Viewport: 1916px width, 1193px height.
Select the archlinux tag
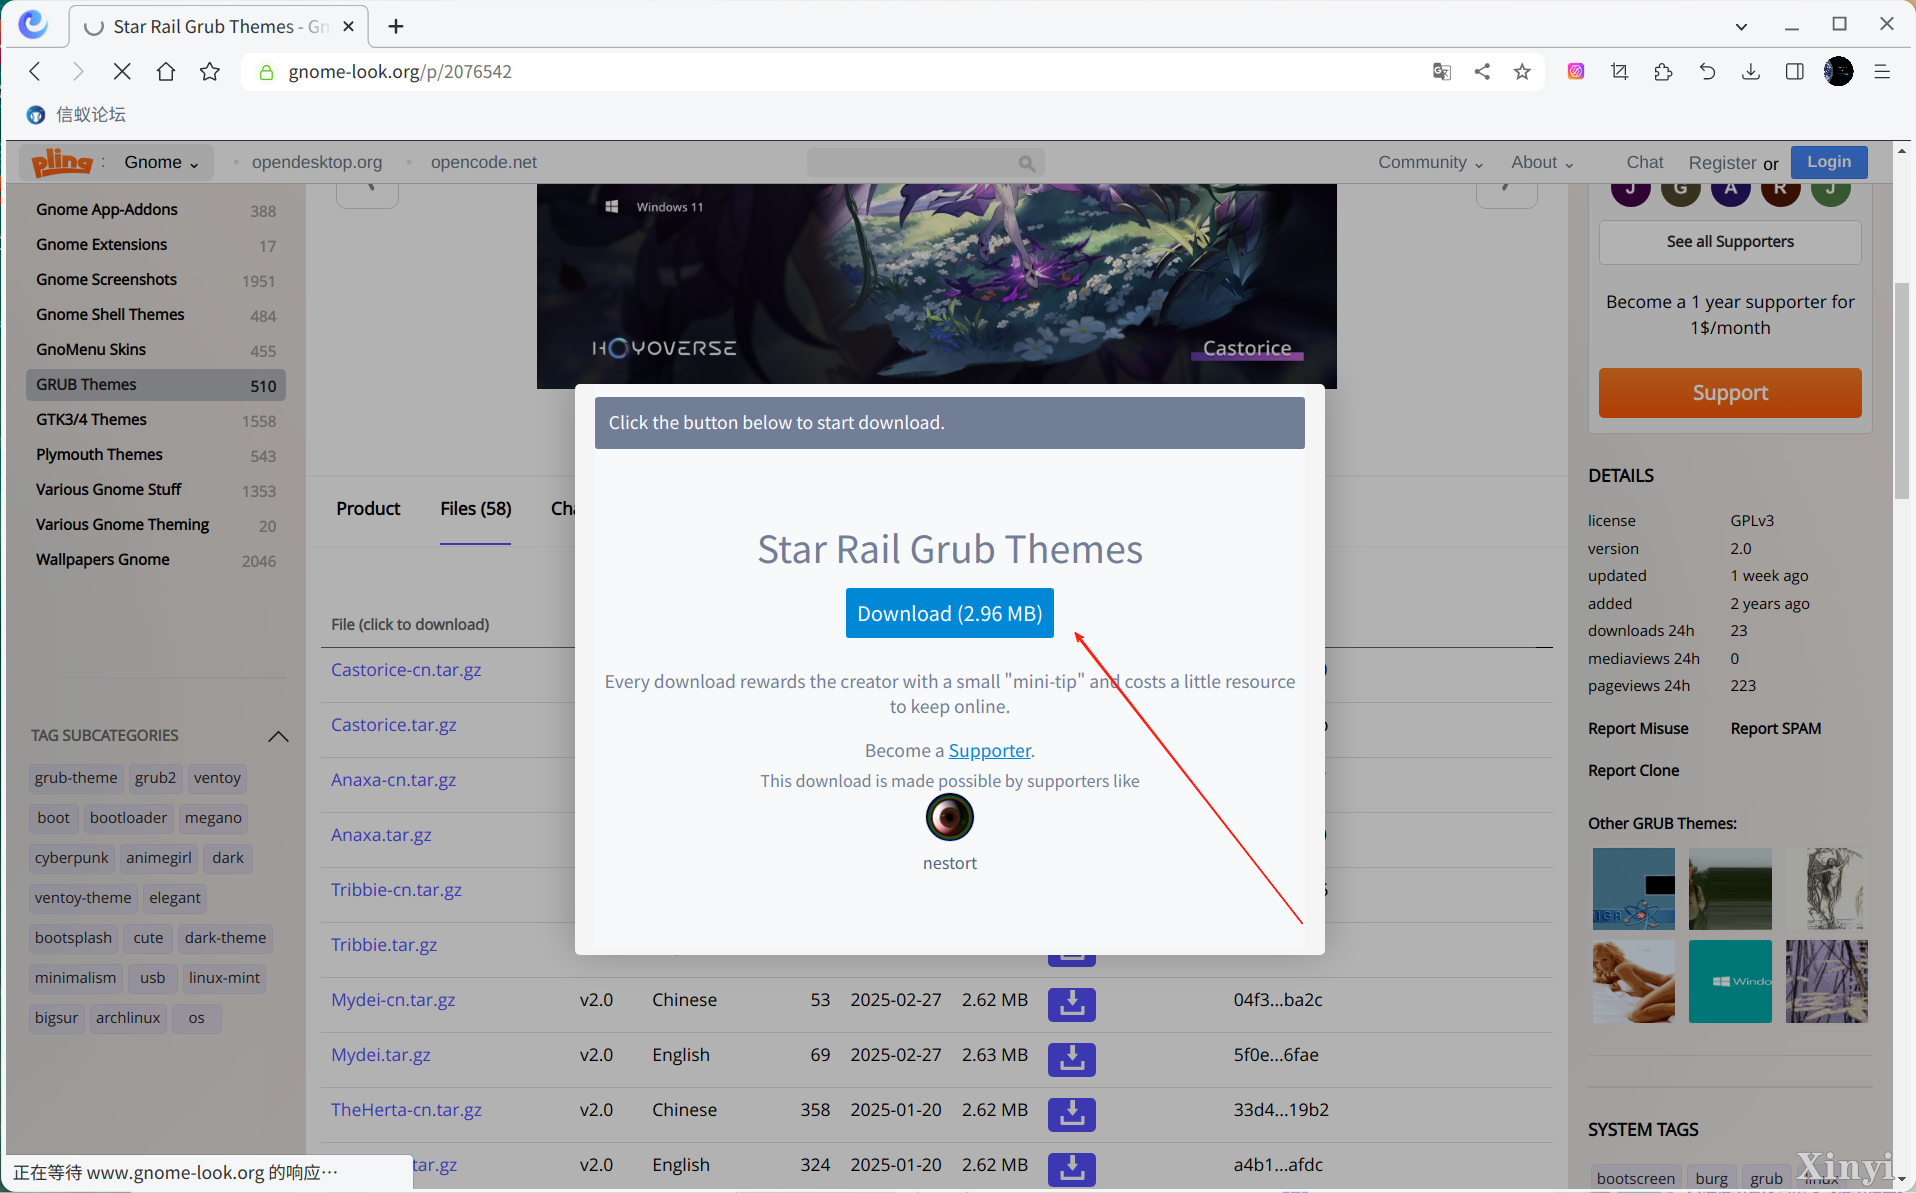[128, 1018]
